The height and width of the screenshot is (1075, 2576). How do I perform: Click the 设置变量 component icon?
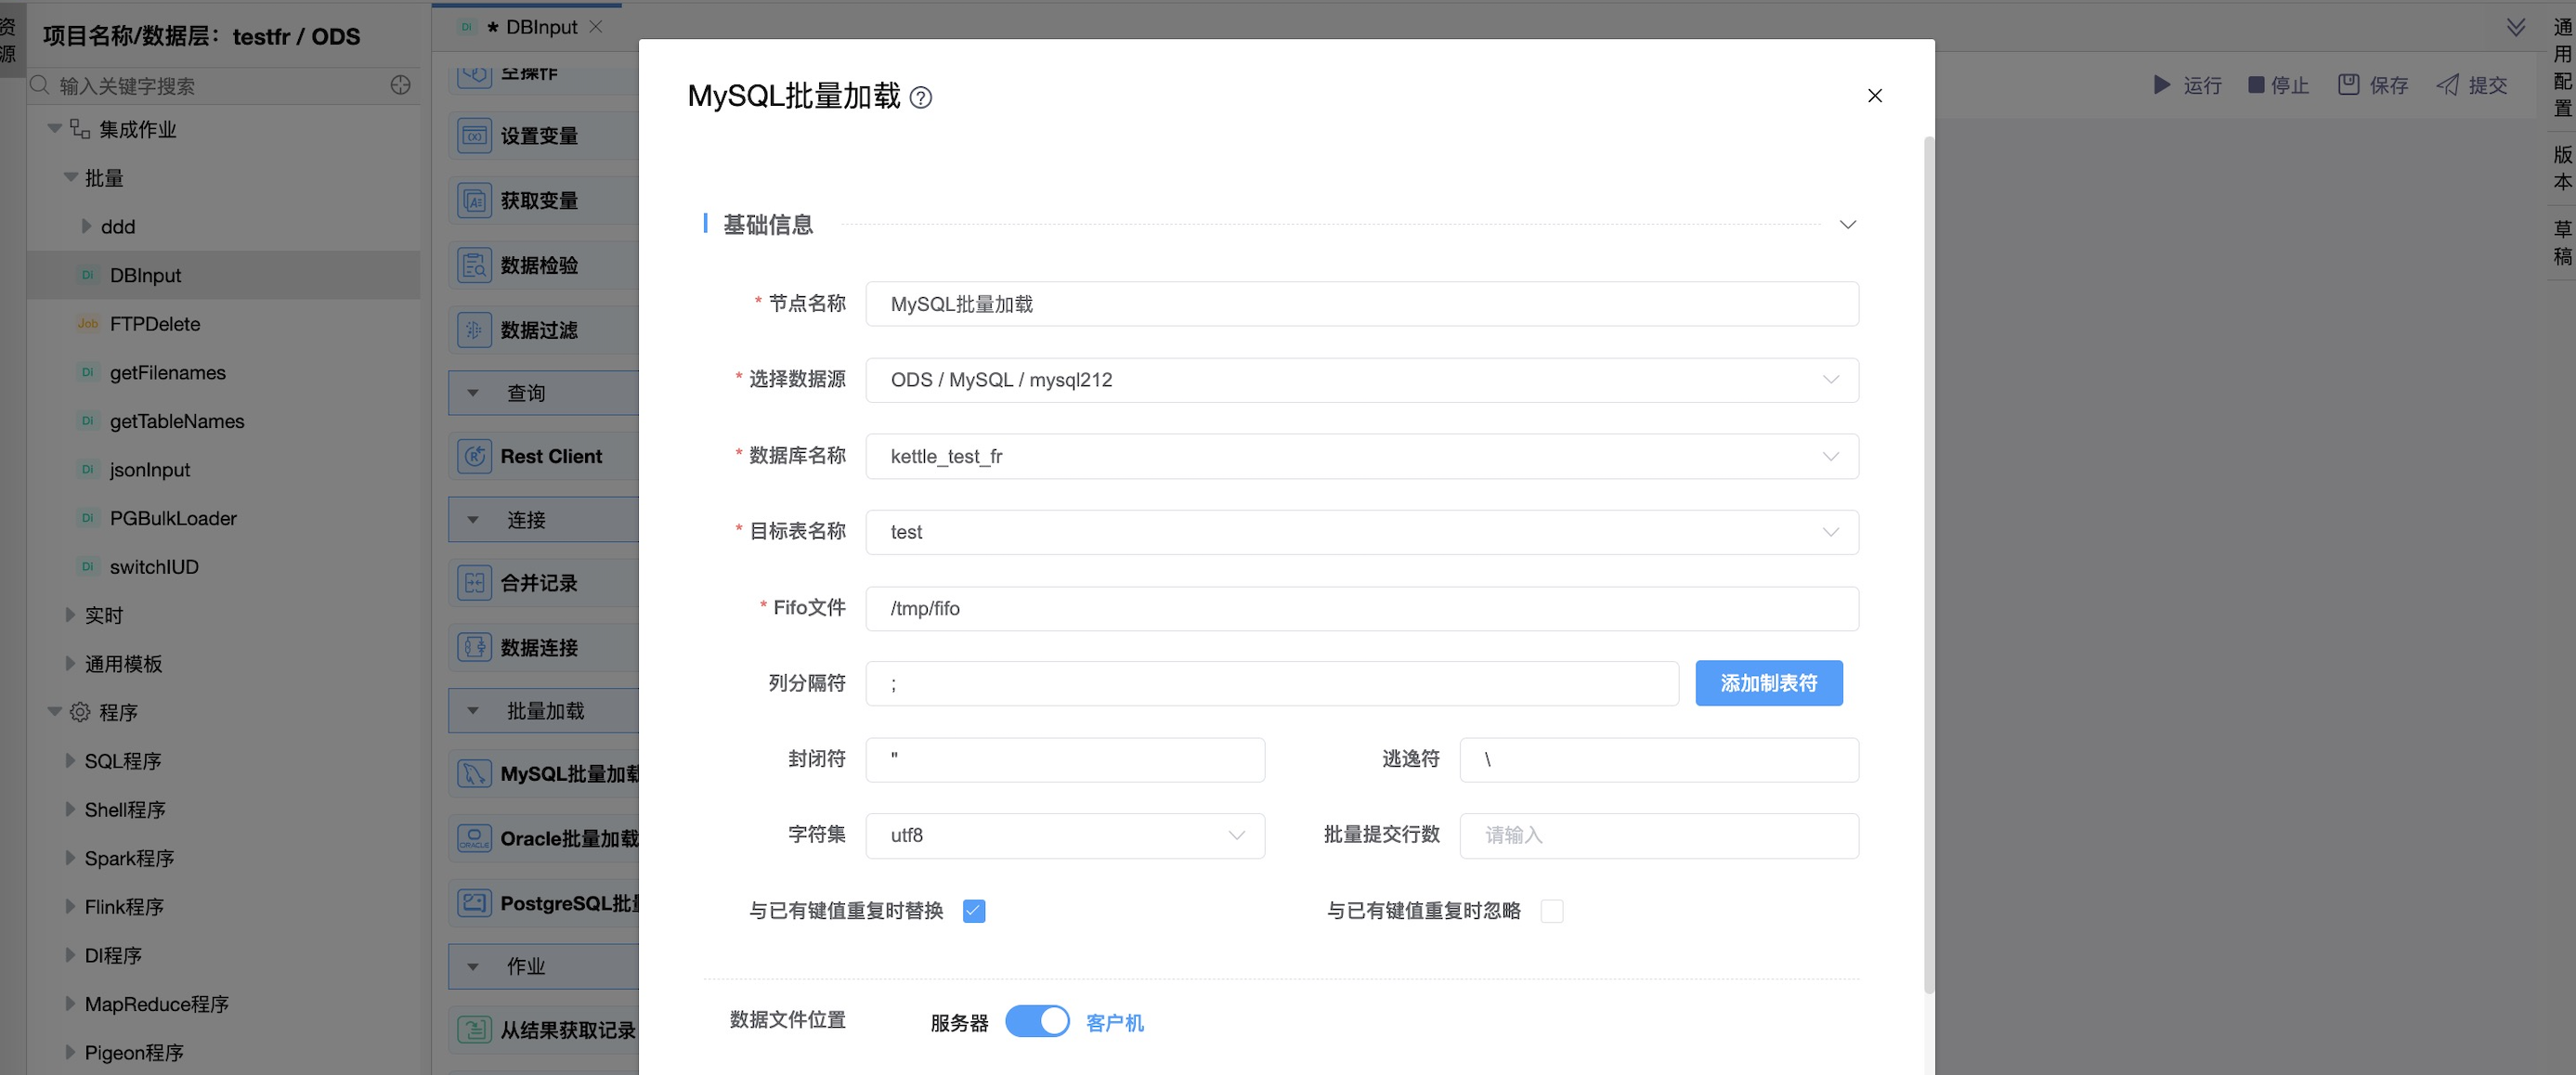[474, 136]
